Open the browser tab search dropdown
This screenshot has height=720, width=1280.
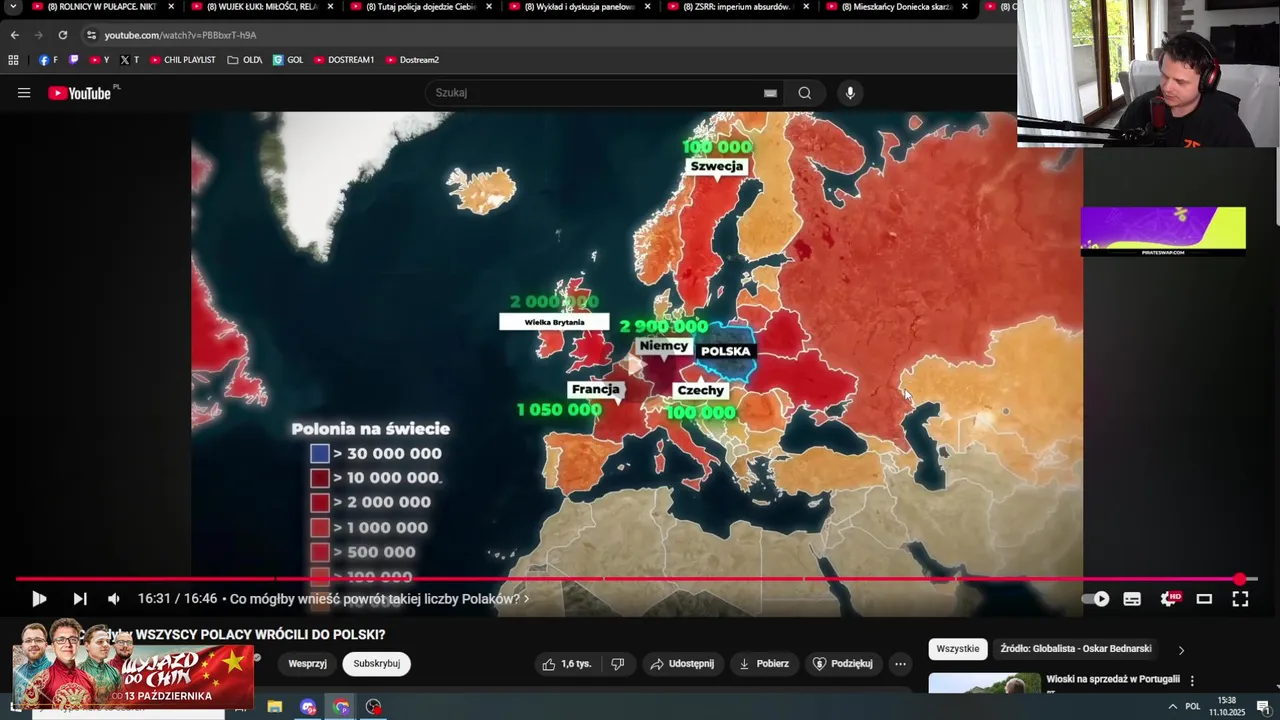pos(13,7)
